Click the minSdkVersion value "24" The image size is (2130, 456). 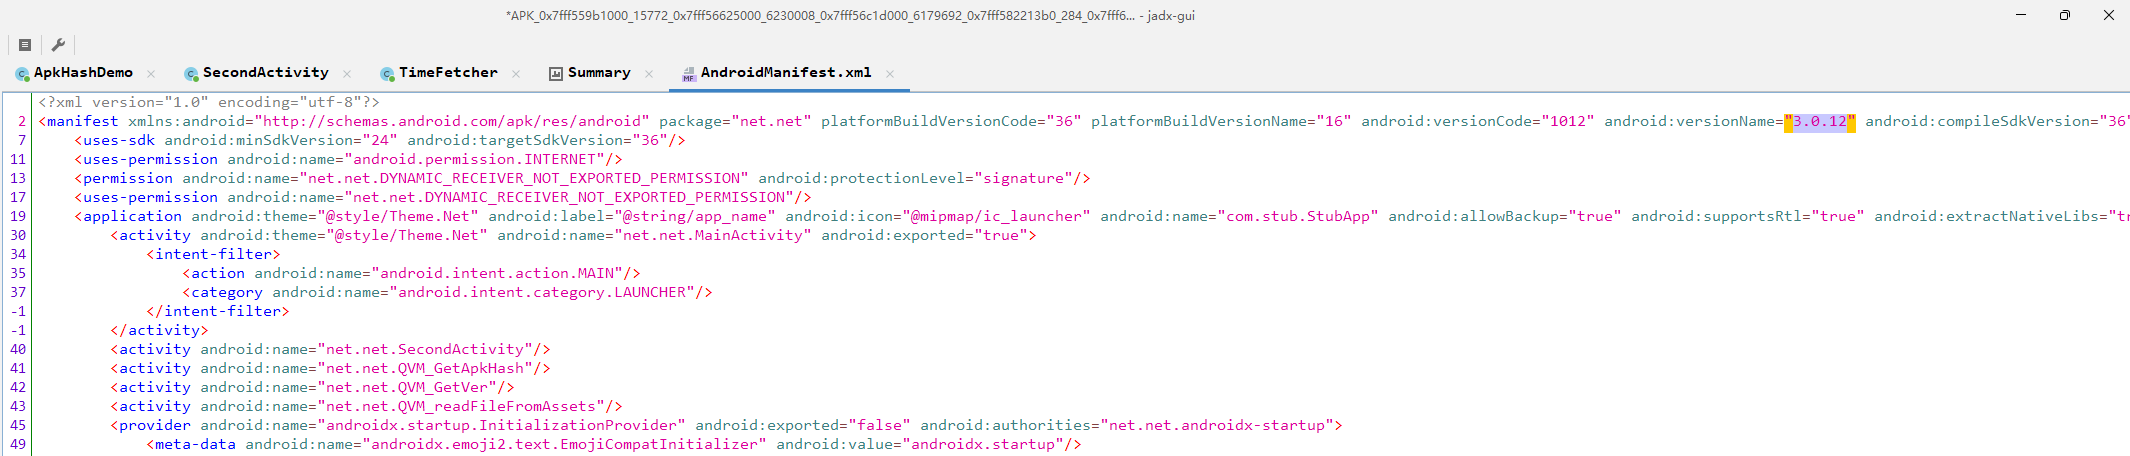380,141
